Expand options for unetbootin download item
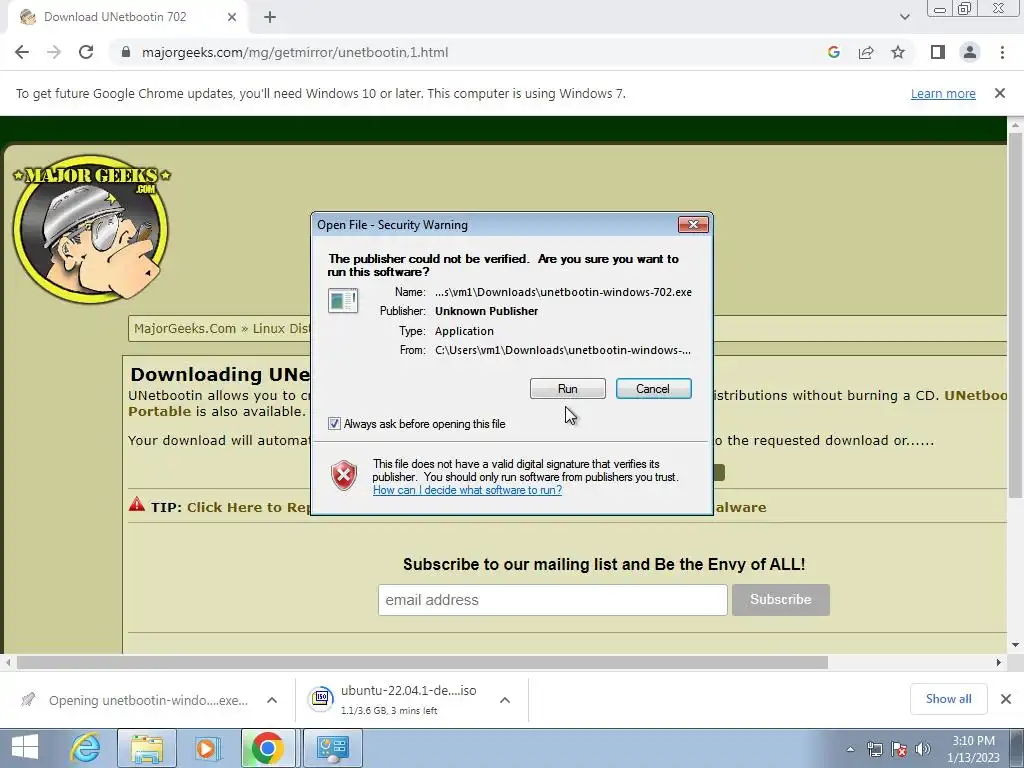 pos(272,700)
